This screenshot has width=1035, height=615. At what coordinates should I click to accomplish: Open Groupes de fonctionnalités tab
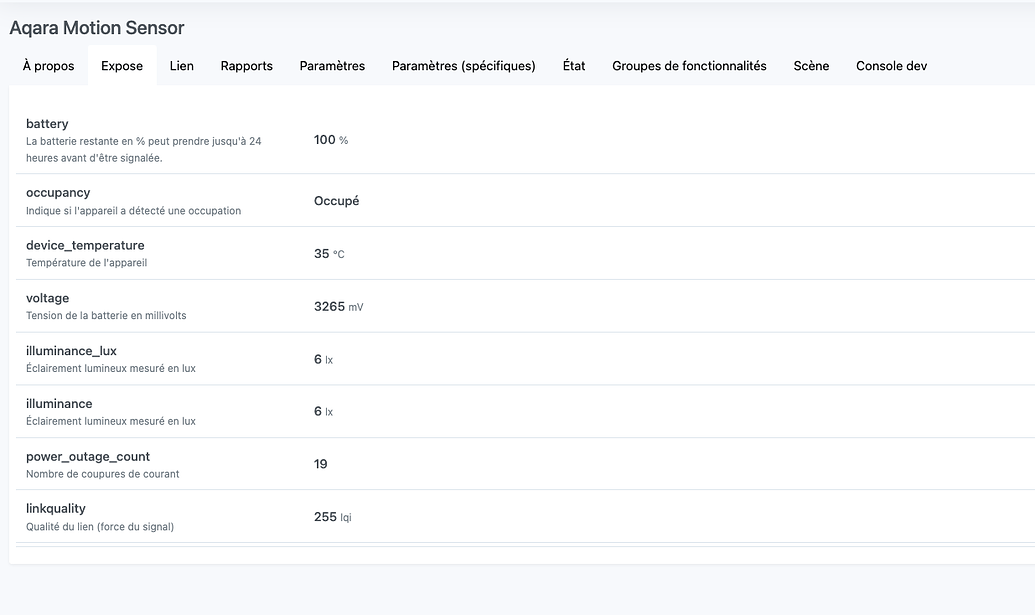[689, 66]
